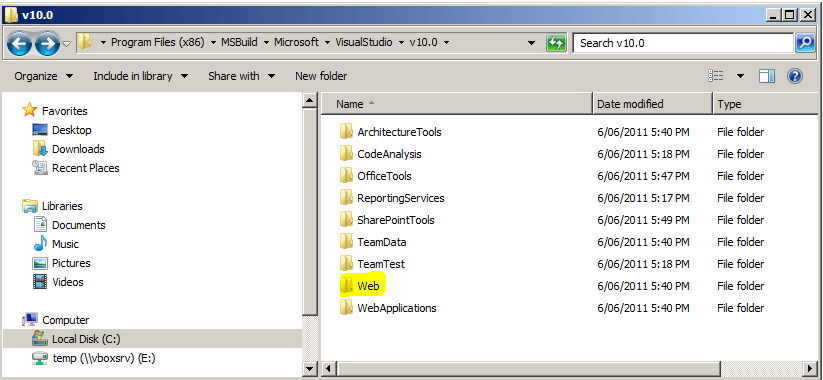This screenshot has height=380, width=823.
Task: Click the New folder button
Action: [321, 76]
